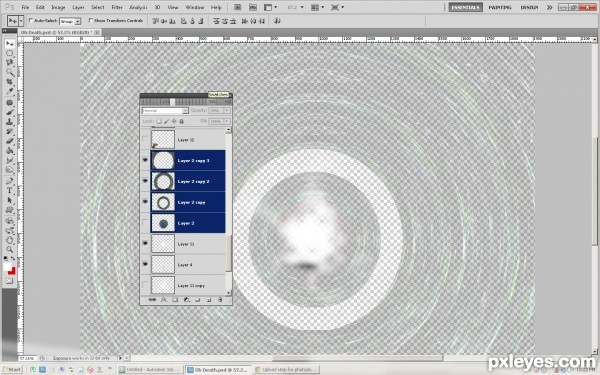
Task: Enable Auto-Select checkbox
Action: point(31,20)
